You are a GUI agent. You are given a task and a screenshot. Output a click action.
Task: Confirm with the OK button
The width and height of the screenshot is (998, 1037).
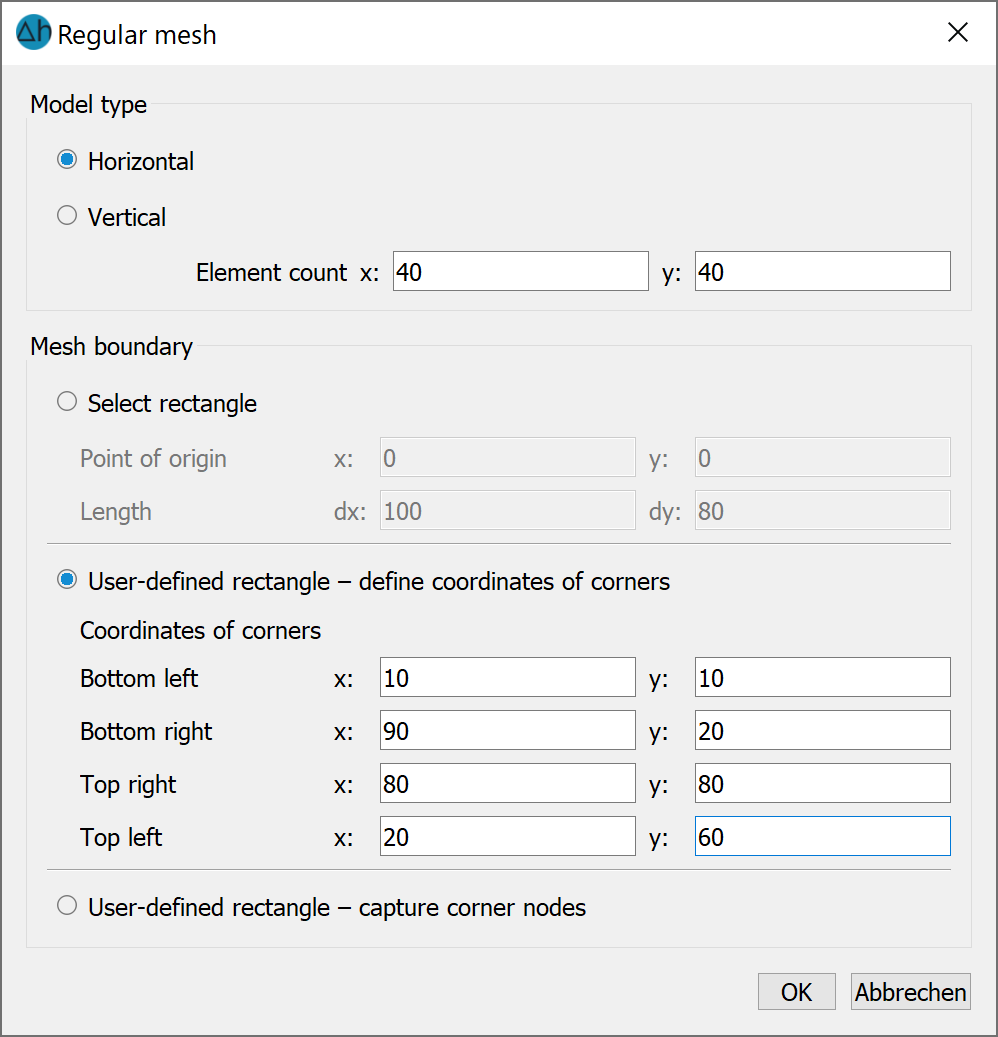(797, 991)
